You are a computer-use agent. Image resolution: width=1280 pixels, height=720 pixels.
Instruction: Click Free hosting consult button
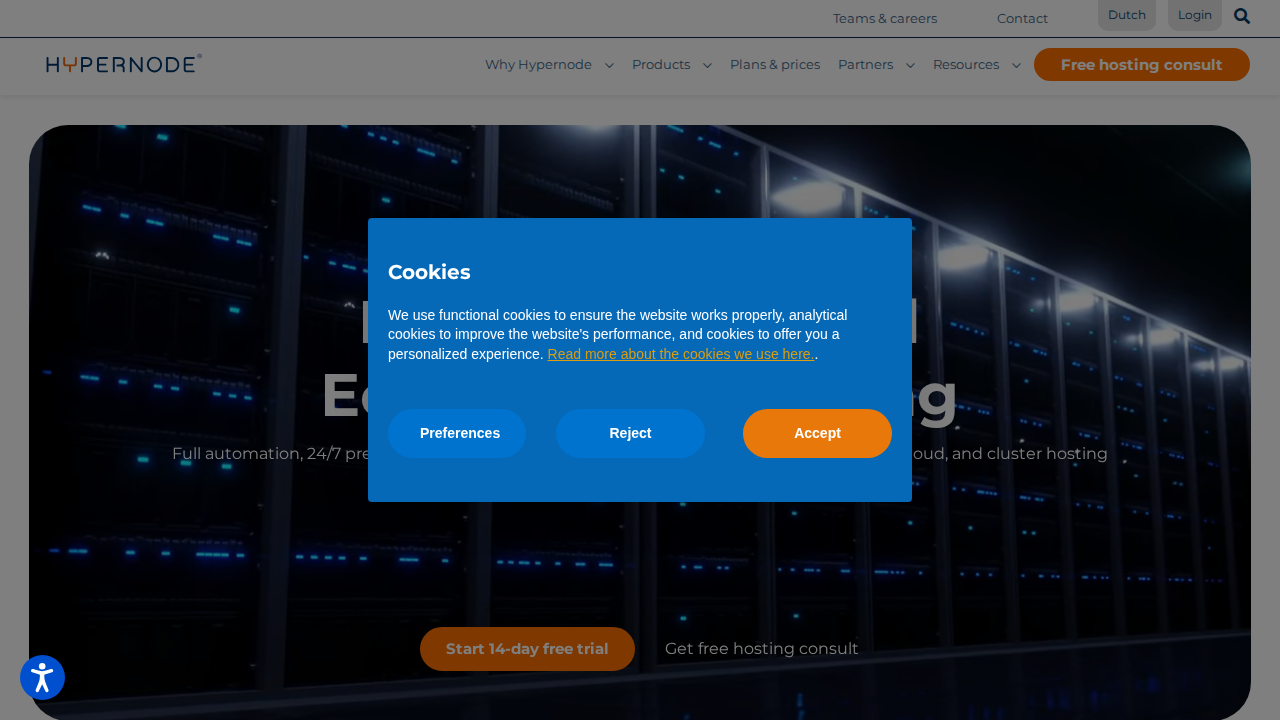[1142, 65]
